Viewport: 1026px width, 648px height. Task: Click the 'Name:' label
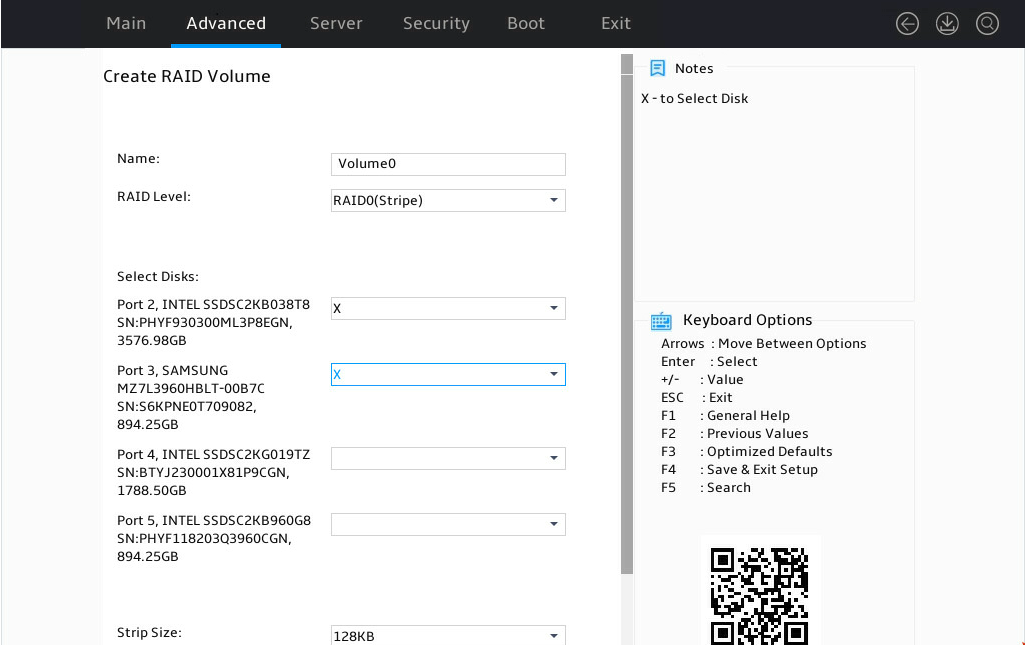pyautogui.click(x=138, y=159)
